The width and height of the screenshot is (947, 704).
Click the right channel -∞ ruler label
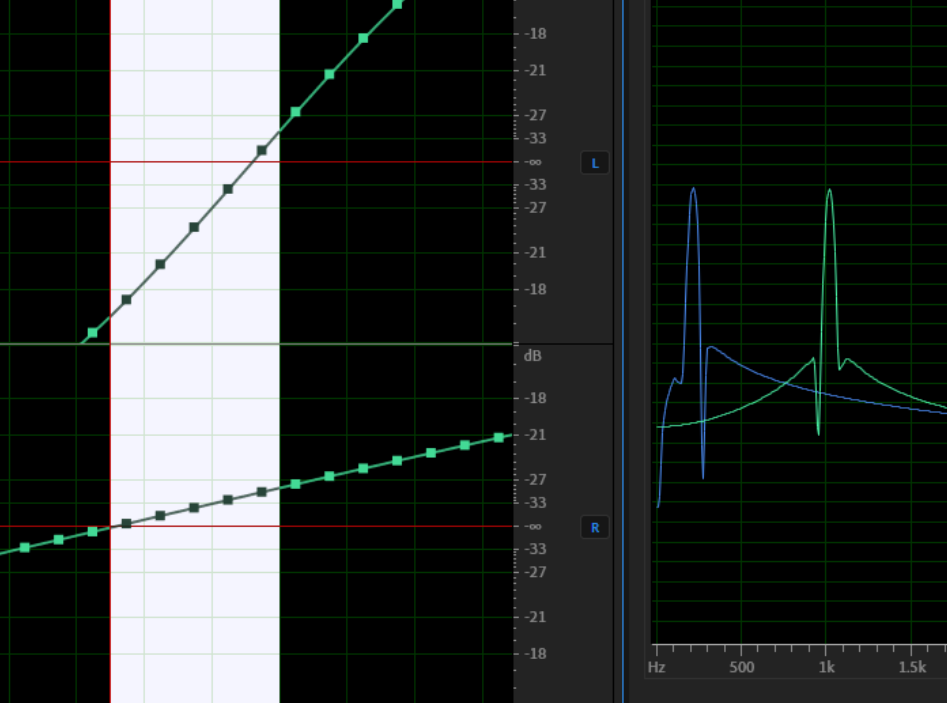(x=534, y=526)
